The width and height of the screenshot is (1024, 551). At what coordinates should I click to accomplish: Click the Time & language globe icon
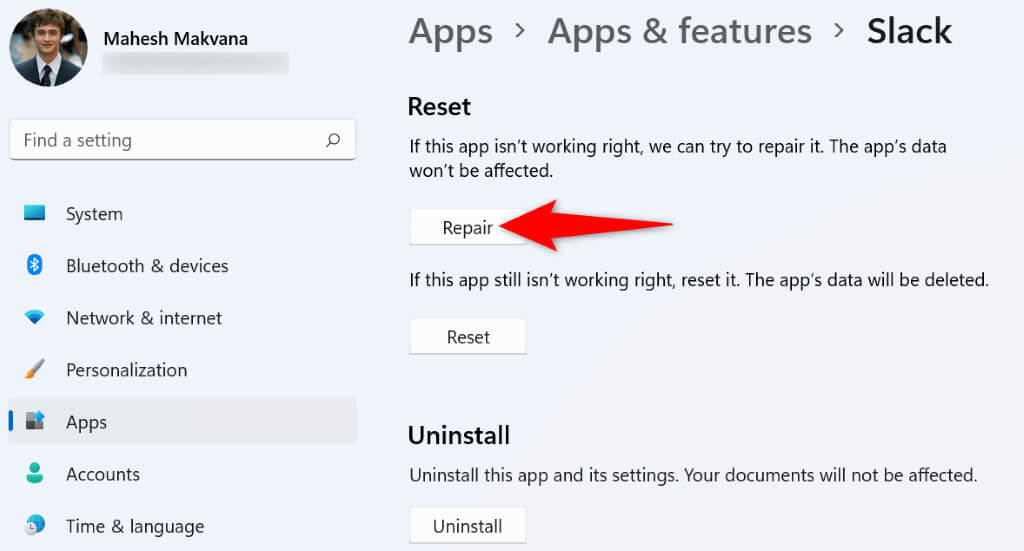click(35, 526)
